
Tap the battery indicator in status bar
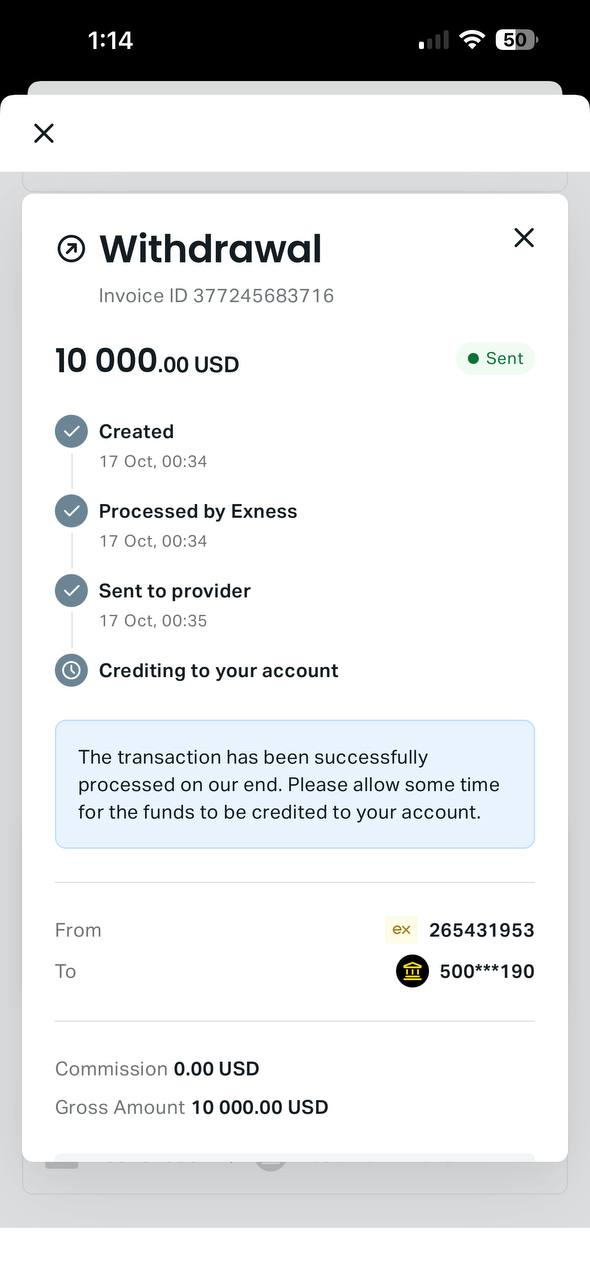coord(516,40)
